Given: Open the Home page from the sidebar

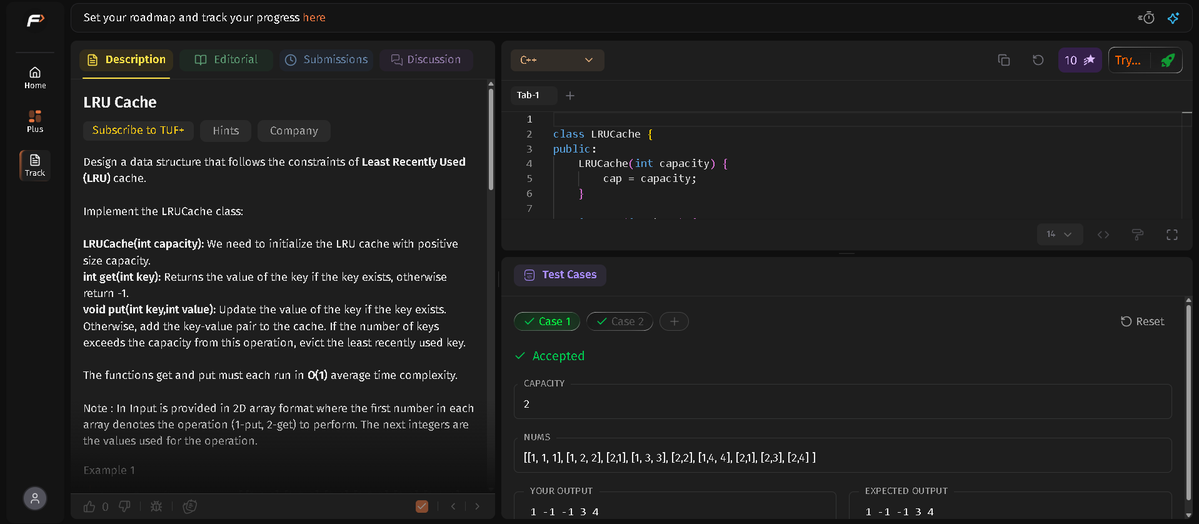Looking at the screenshot, I should [35, 77].
